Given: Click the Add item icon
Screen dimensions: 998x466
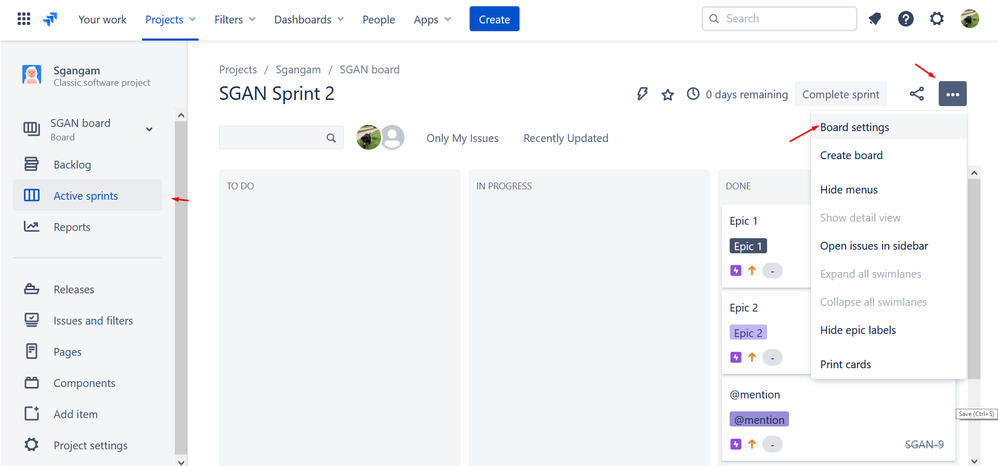Looking at the screenshot, I should [x=31, y=414].
